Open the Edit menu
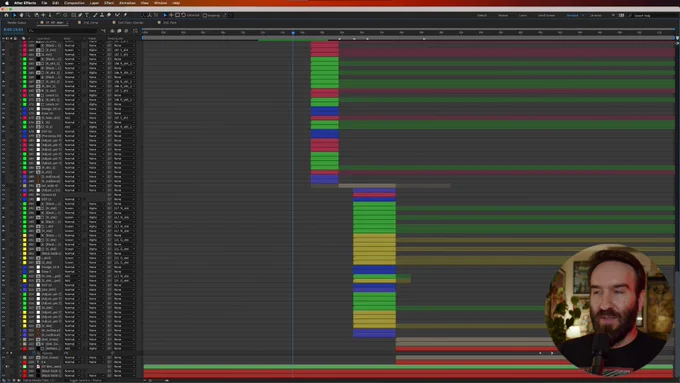680x383 pixels. pyautogui.click(x=56, y=3)
